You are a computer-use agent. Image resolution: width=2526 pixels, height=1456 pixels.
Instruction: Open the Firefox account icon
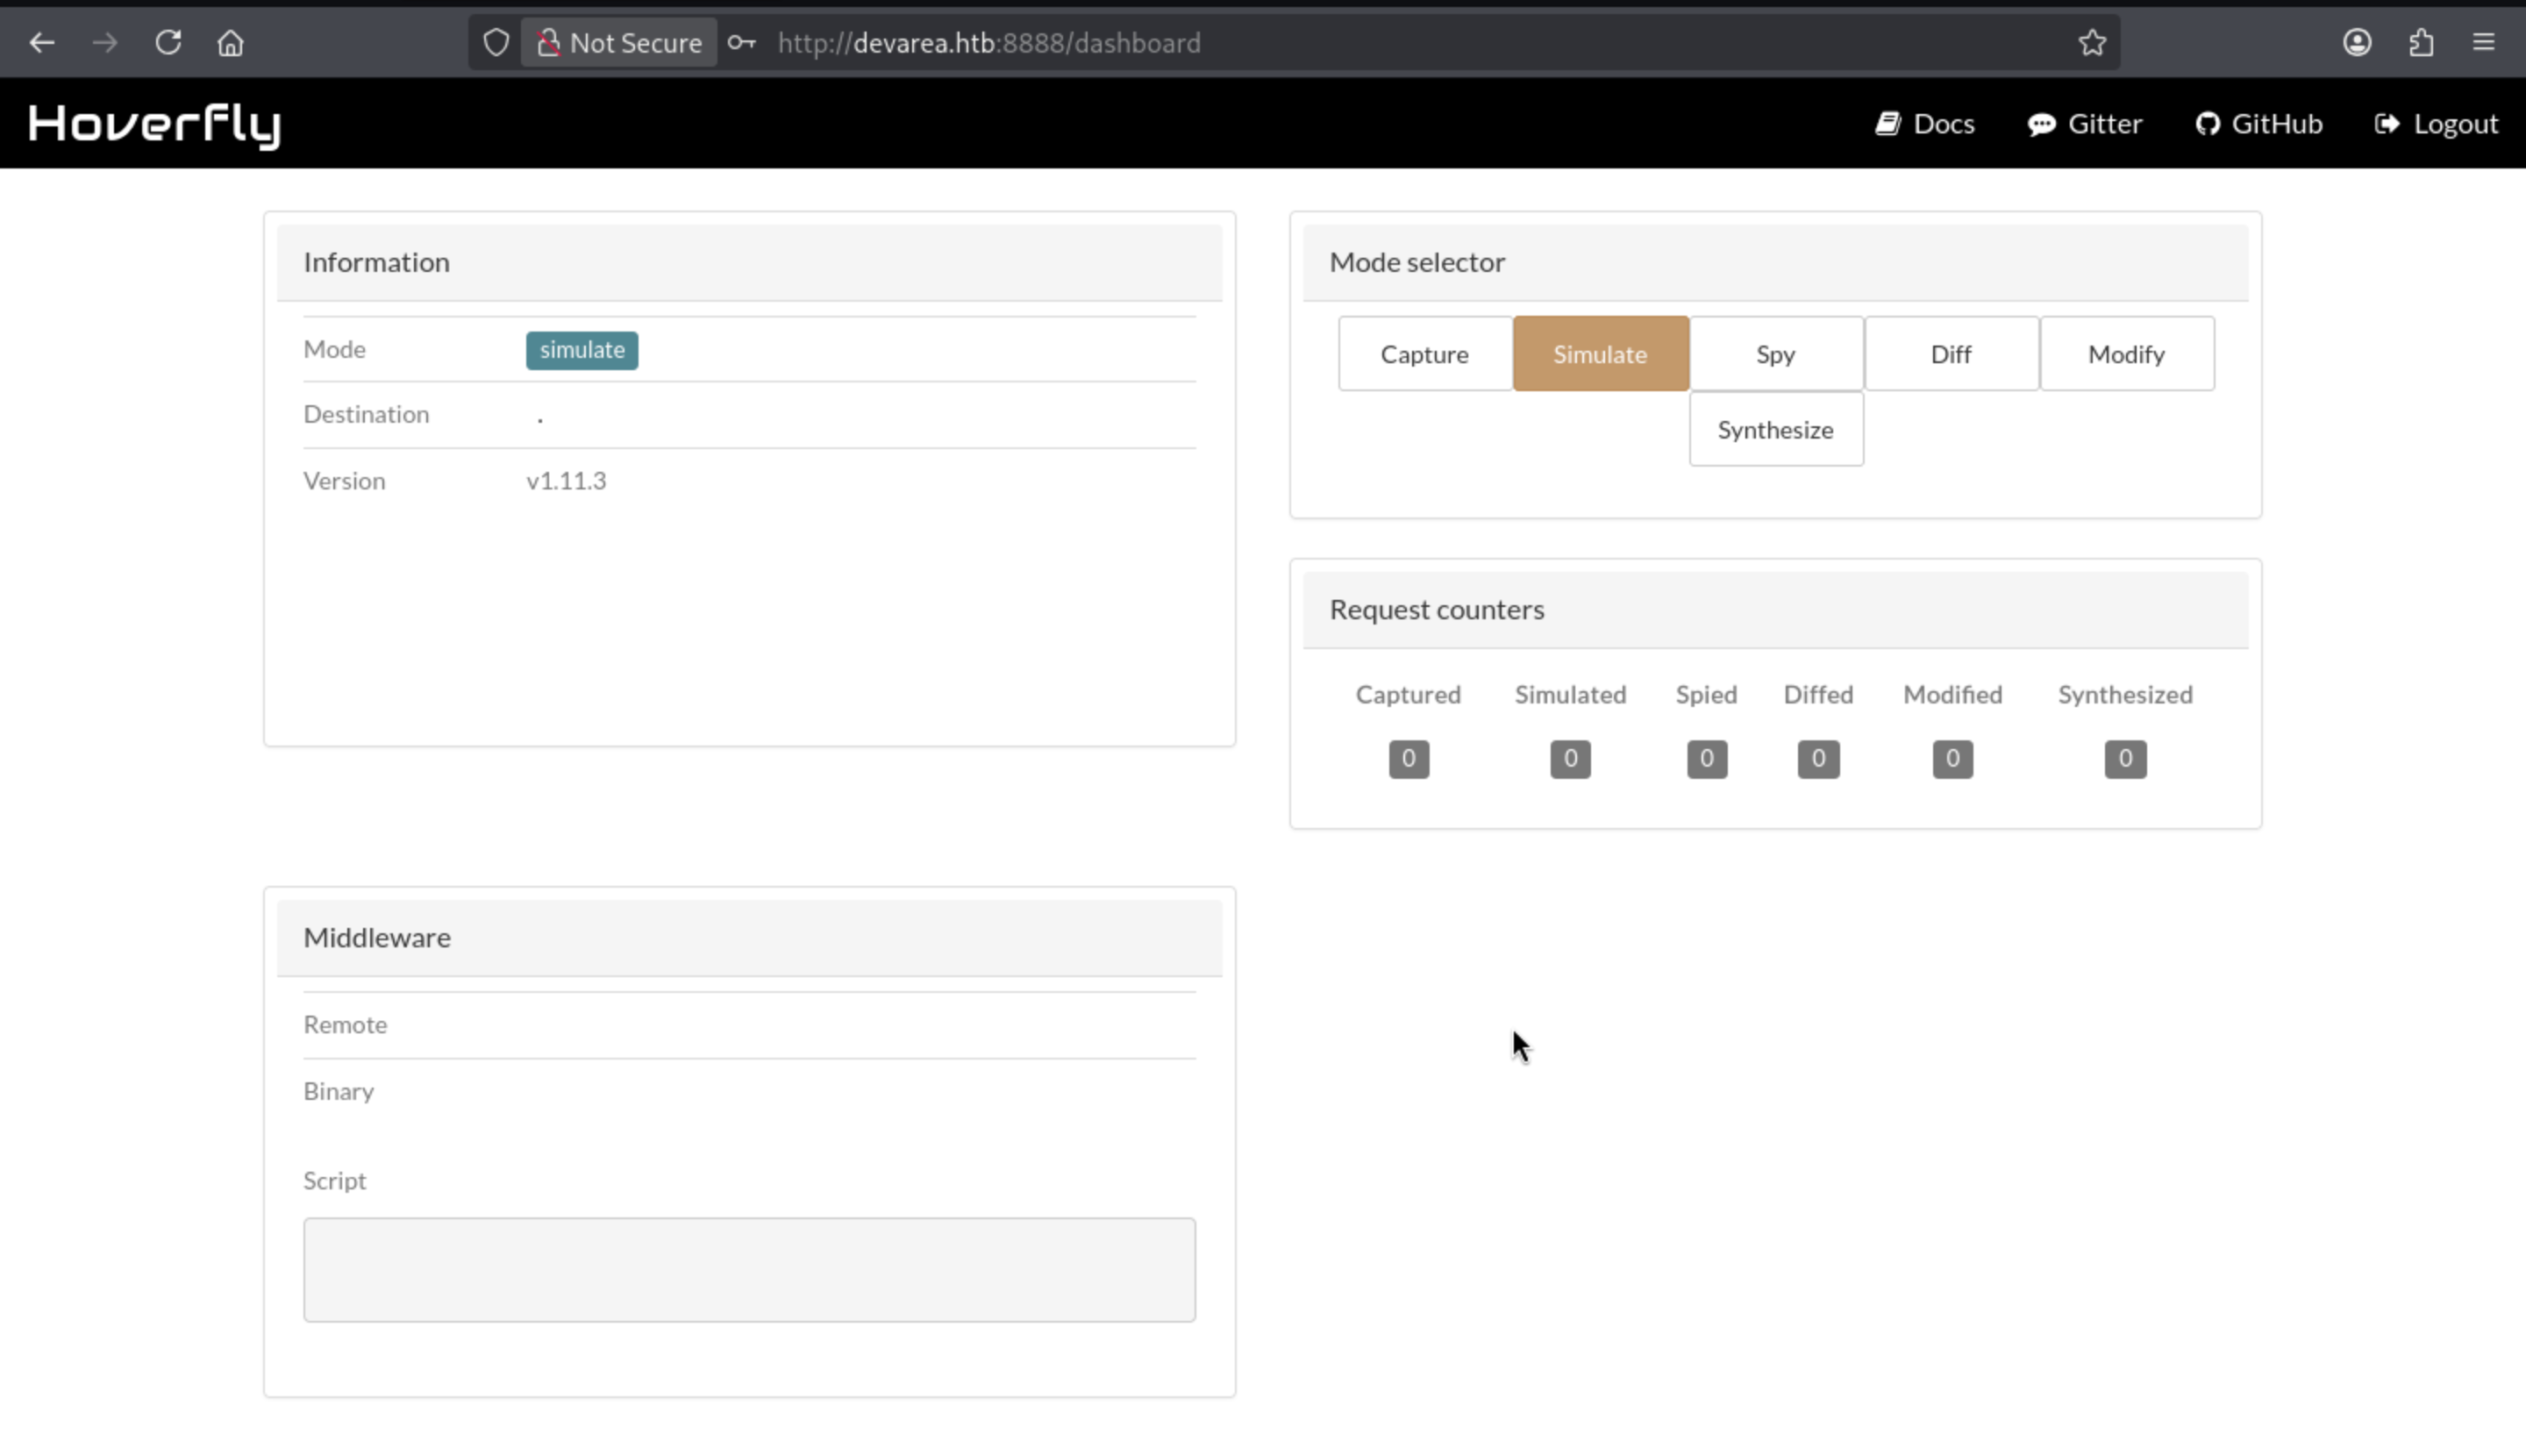tap(2357, 43)
